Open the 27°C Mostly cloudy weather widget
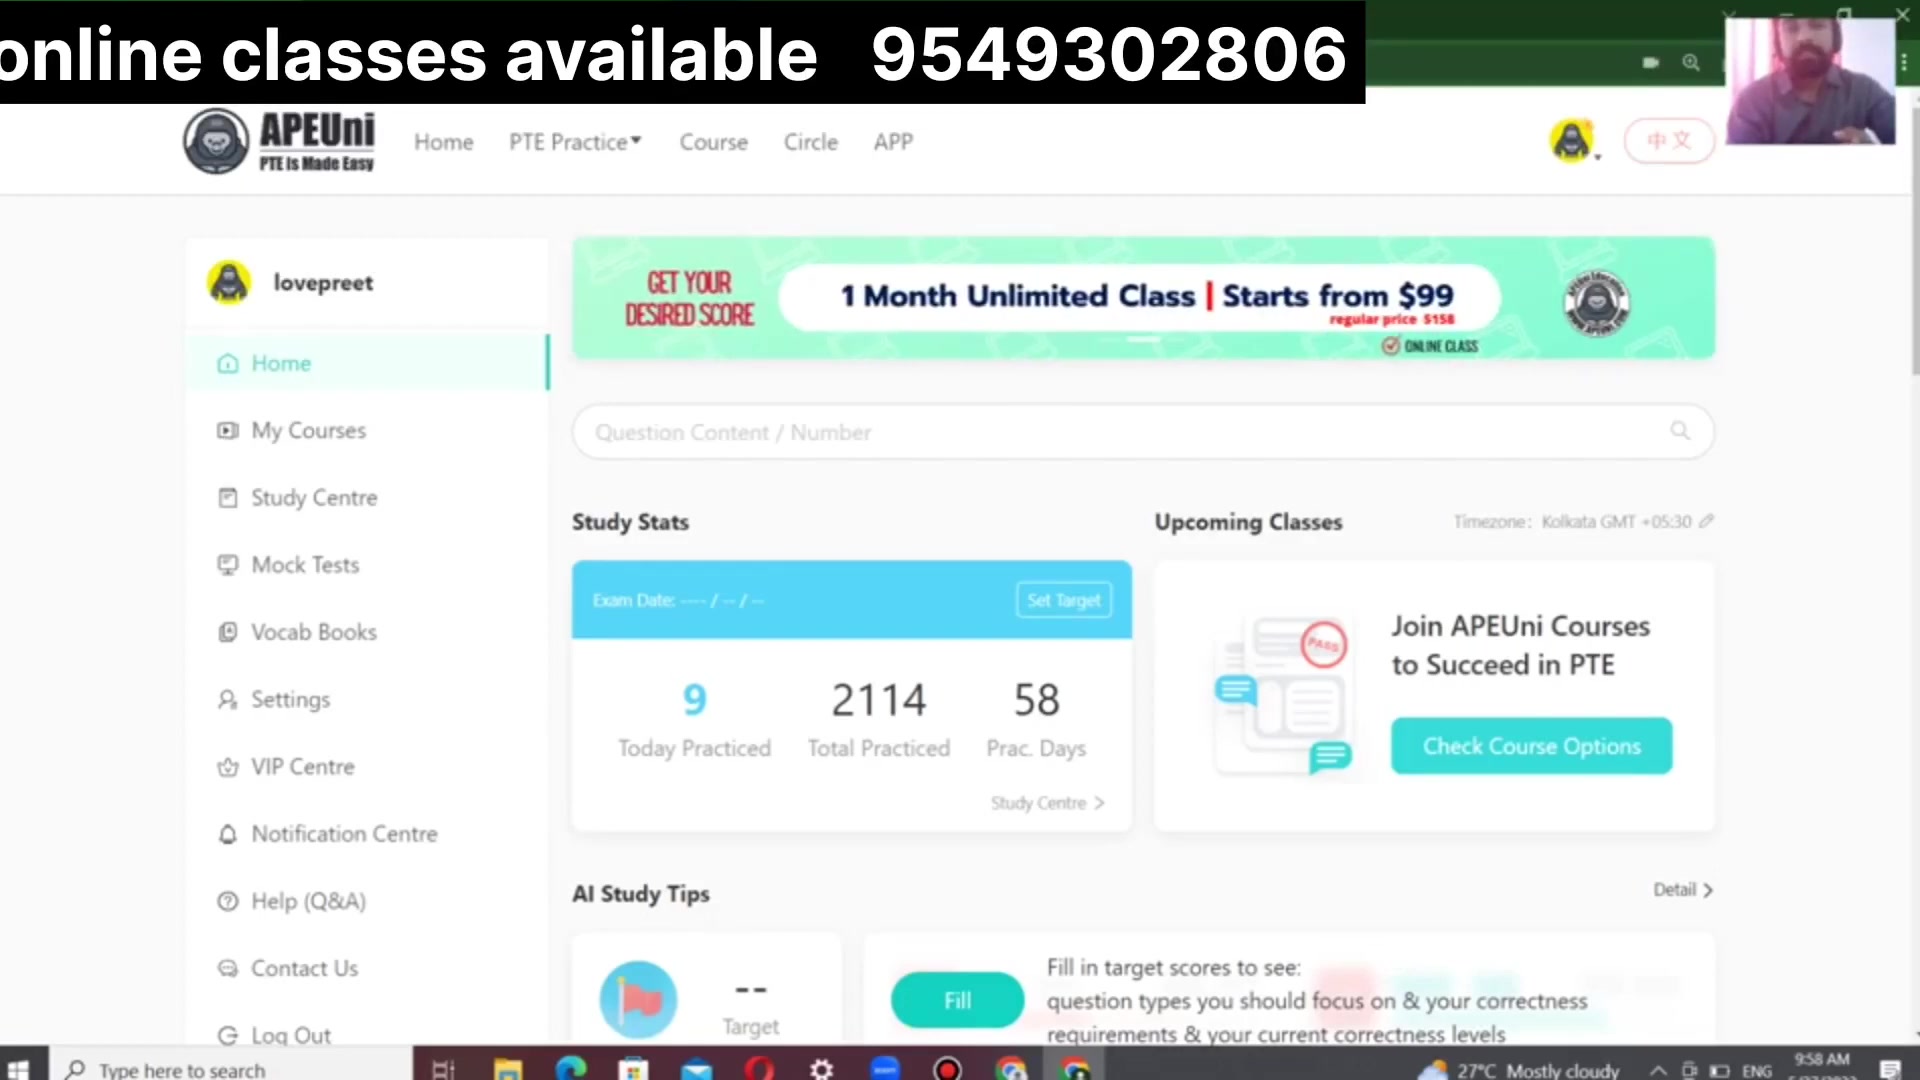The image size is (1920, 1080). click(x=1520, y=1069)
